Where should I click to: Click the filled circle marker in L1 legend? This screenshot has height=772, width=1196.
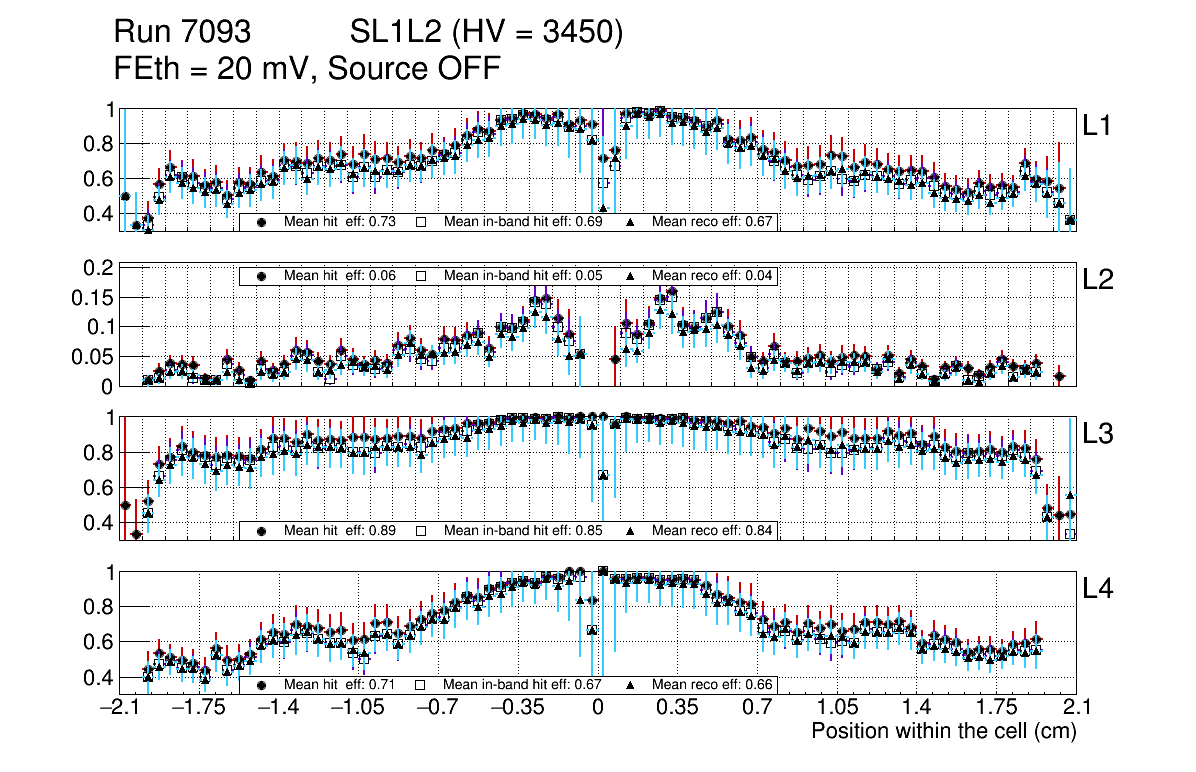click(x=262, y=222)
